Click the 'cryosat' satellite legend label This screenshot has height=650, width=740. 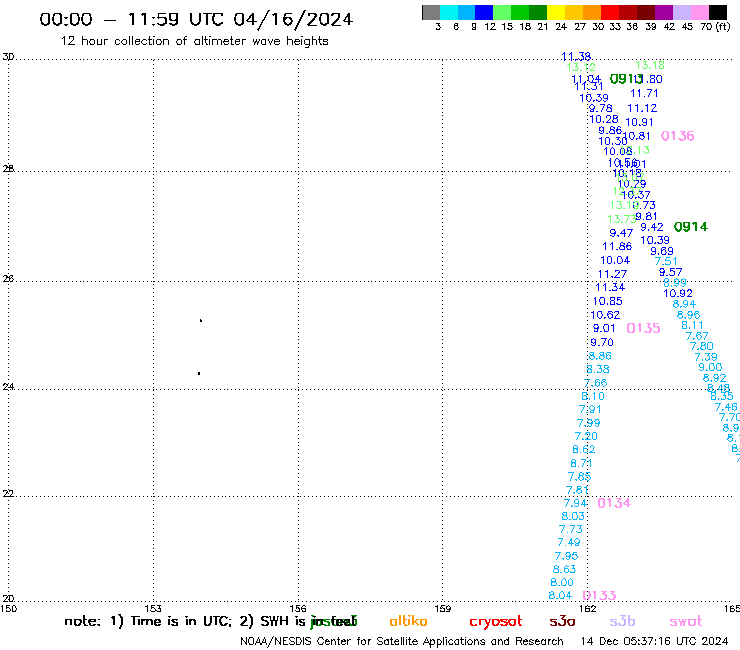[496, 622]
